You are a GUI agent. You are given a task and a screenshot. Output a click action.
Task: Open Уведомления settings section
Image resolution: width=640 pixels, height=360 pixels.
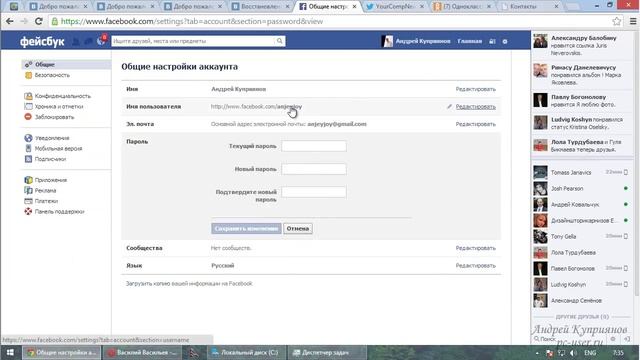click(52, 138)
